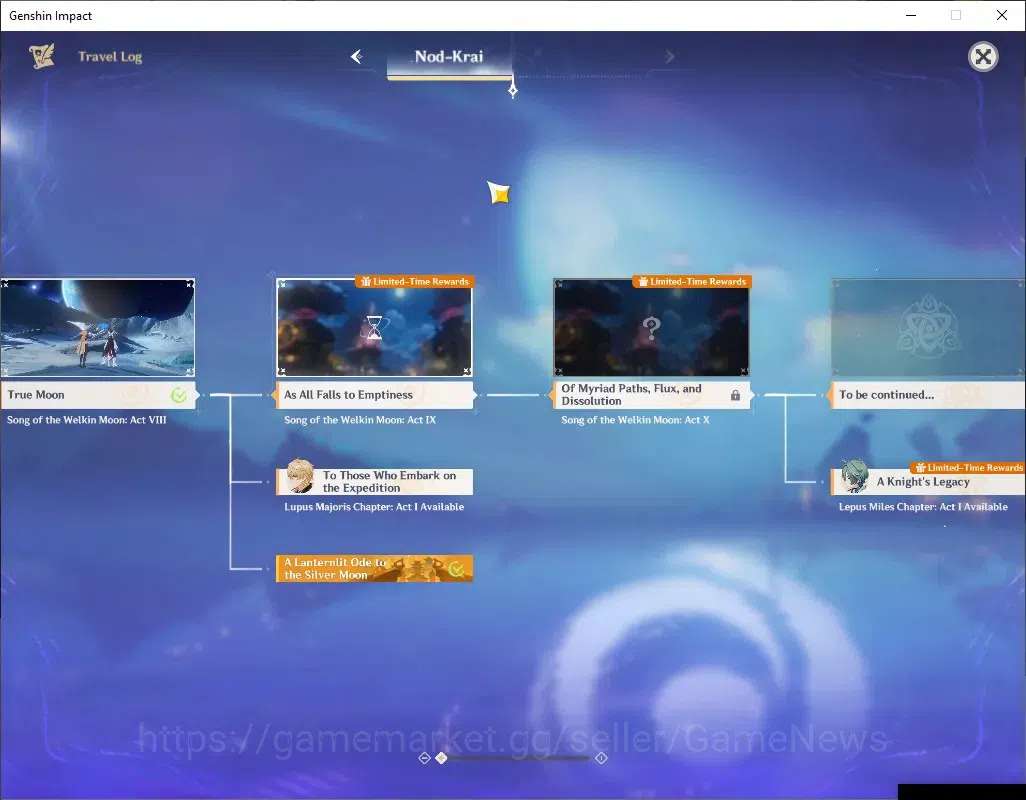Click Lupus Majoris Chapter: Act I Available

click(x=374, y=507)
